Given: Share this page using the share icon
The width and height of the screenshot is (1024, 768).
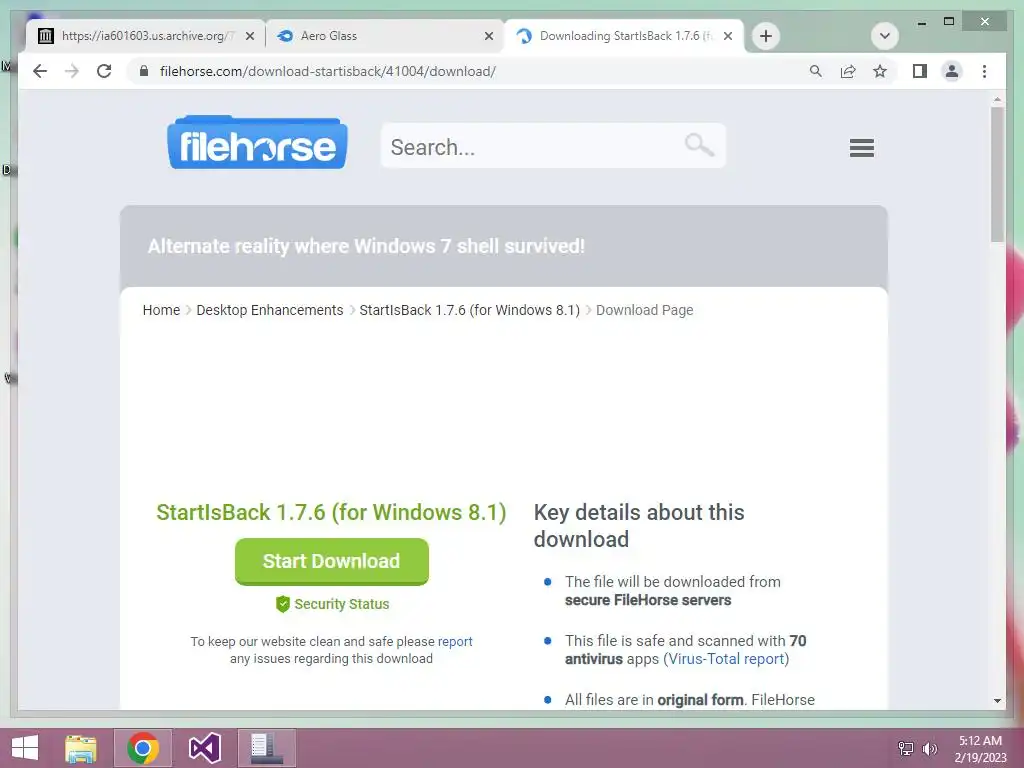Looking at the screenshot, I should tap(848, 71).
